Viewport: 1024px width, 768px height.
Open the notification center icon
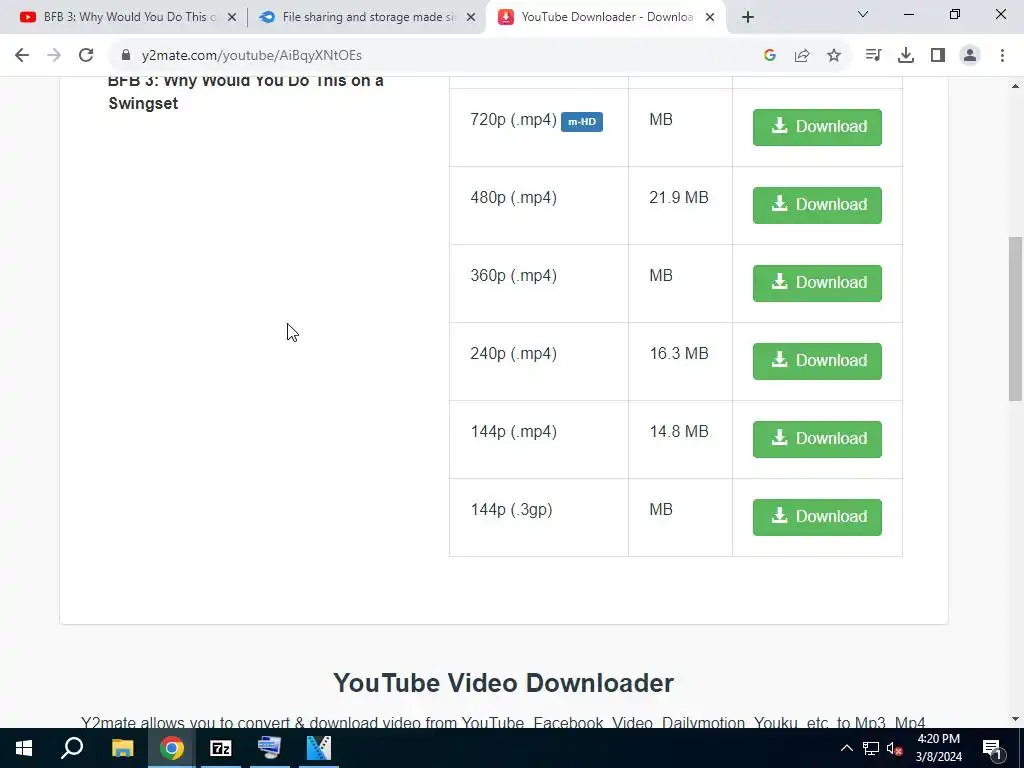click(992, 748)
